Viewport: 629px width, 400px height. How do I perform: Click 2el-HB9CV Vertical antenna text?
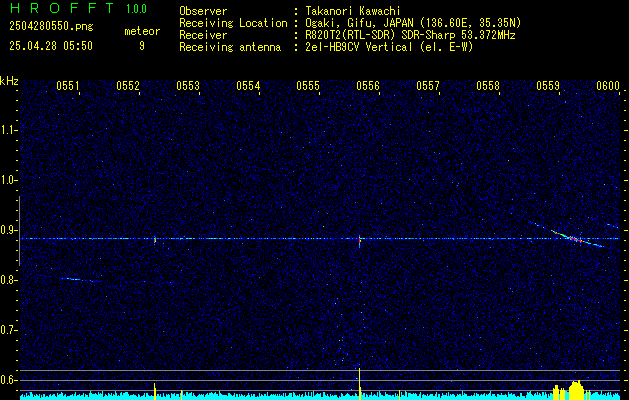click(x=390, y=47)
